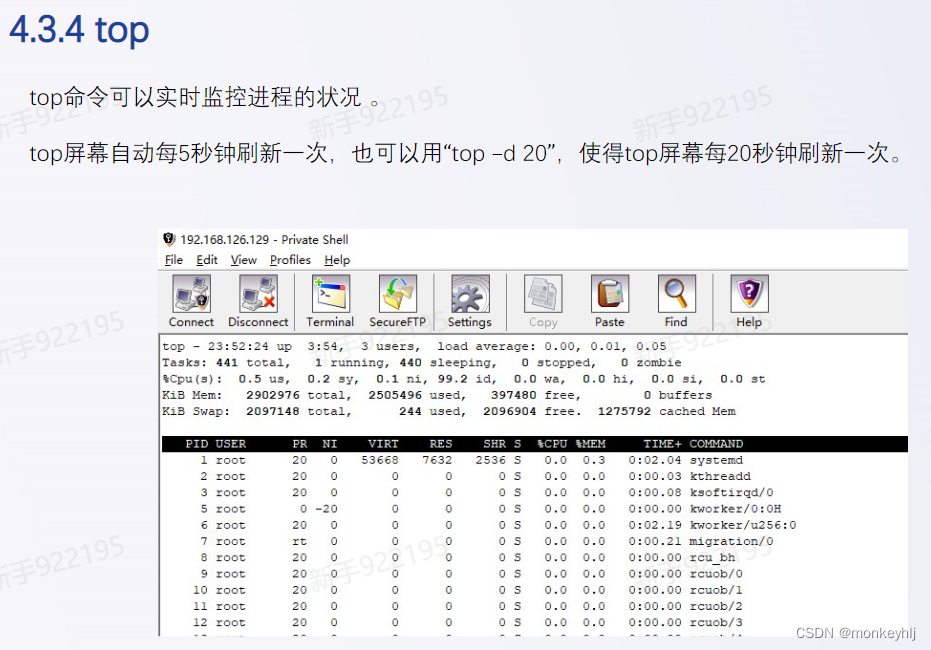
Task: Open the File menu
Action: (173, 259)
